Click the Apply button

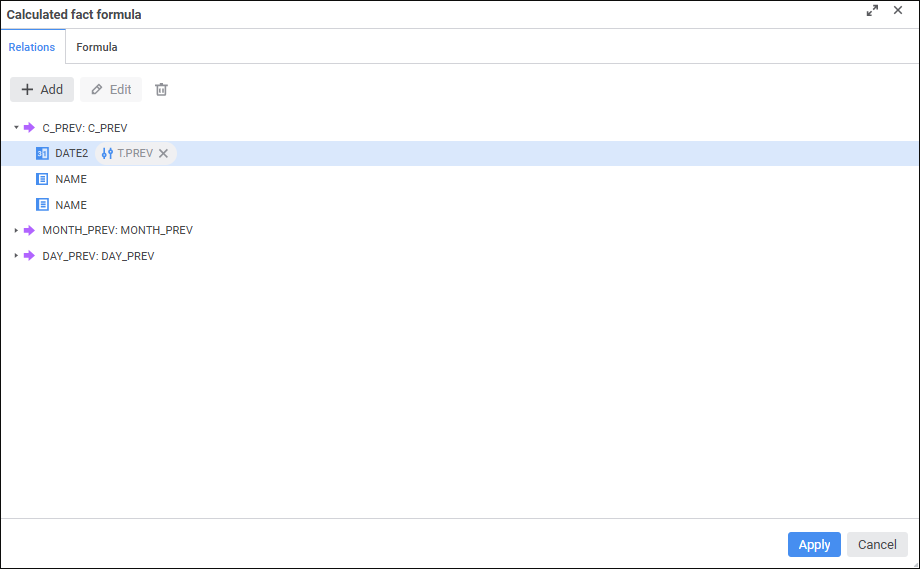point(814,545)
